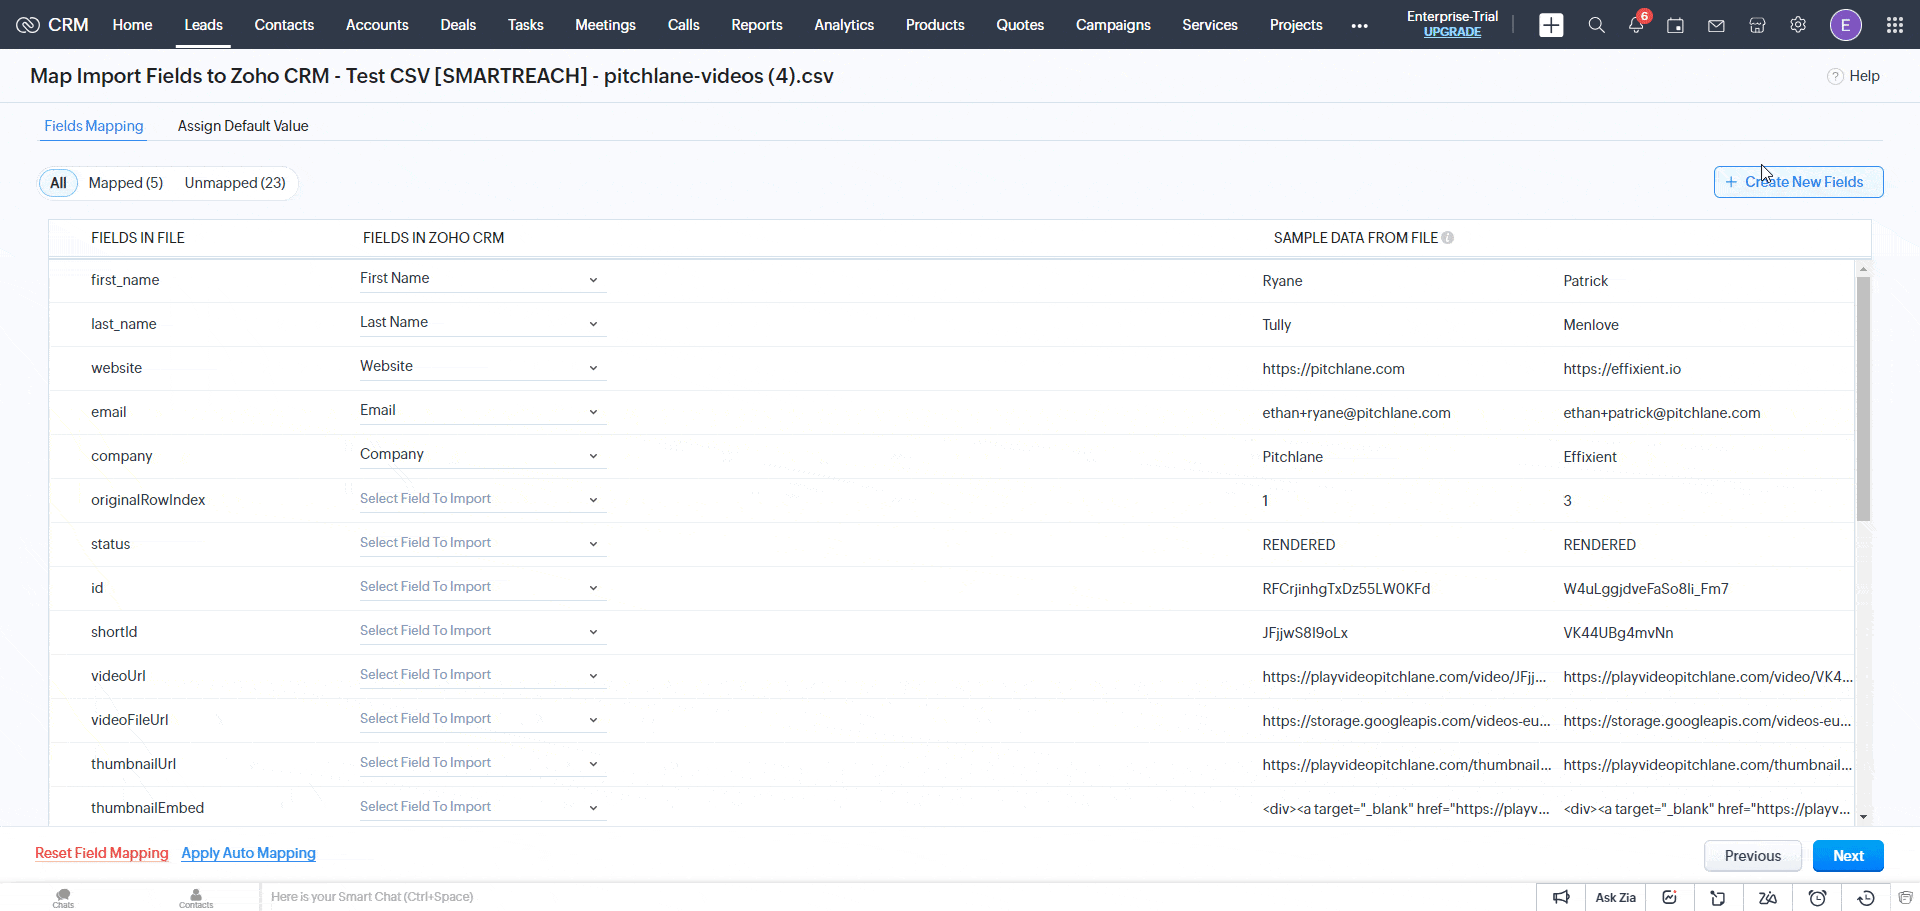The image size is (1920, 911).
Task: Open the Contacts icon in bottom bar
Action: (x=196, y=897)
